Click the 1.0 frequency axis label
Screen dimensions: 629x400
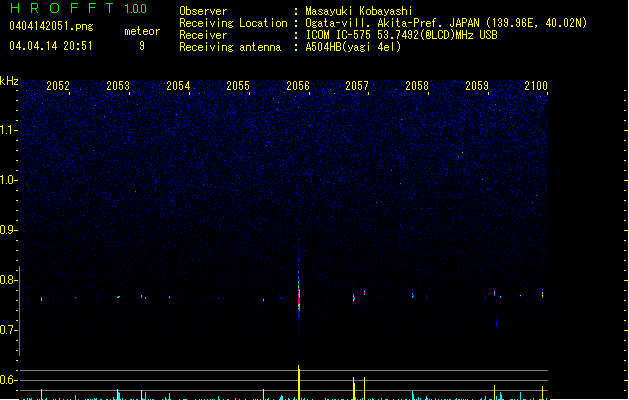[8, 180]
